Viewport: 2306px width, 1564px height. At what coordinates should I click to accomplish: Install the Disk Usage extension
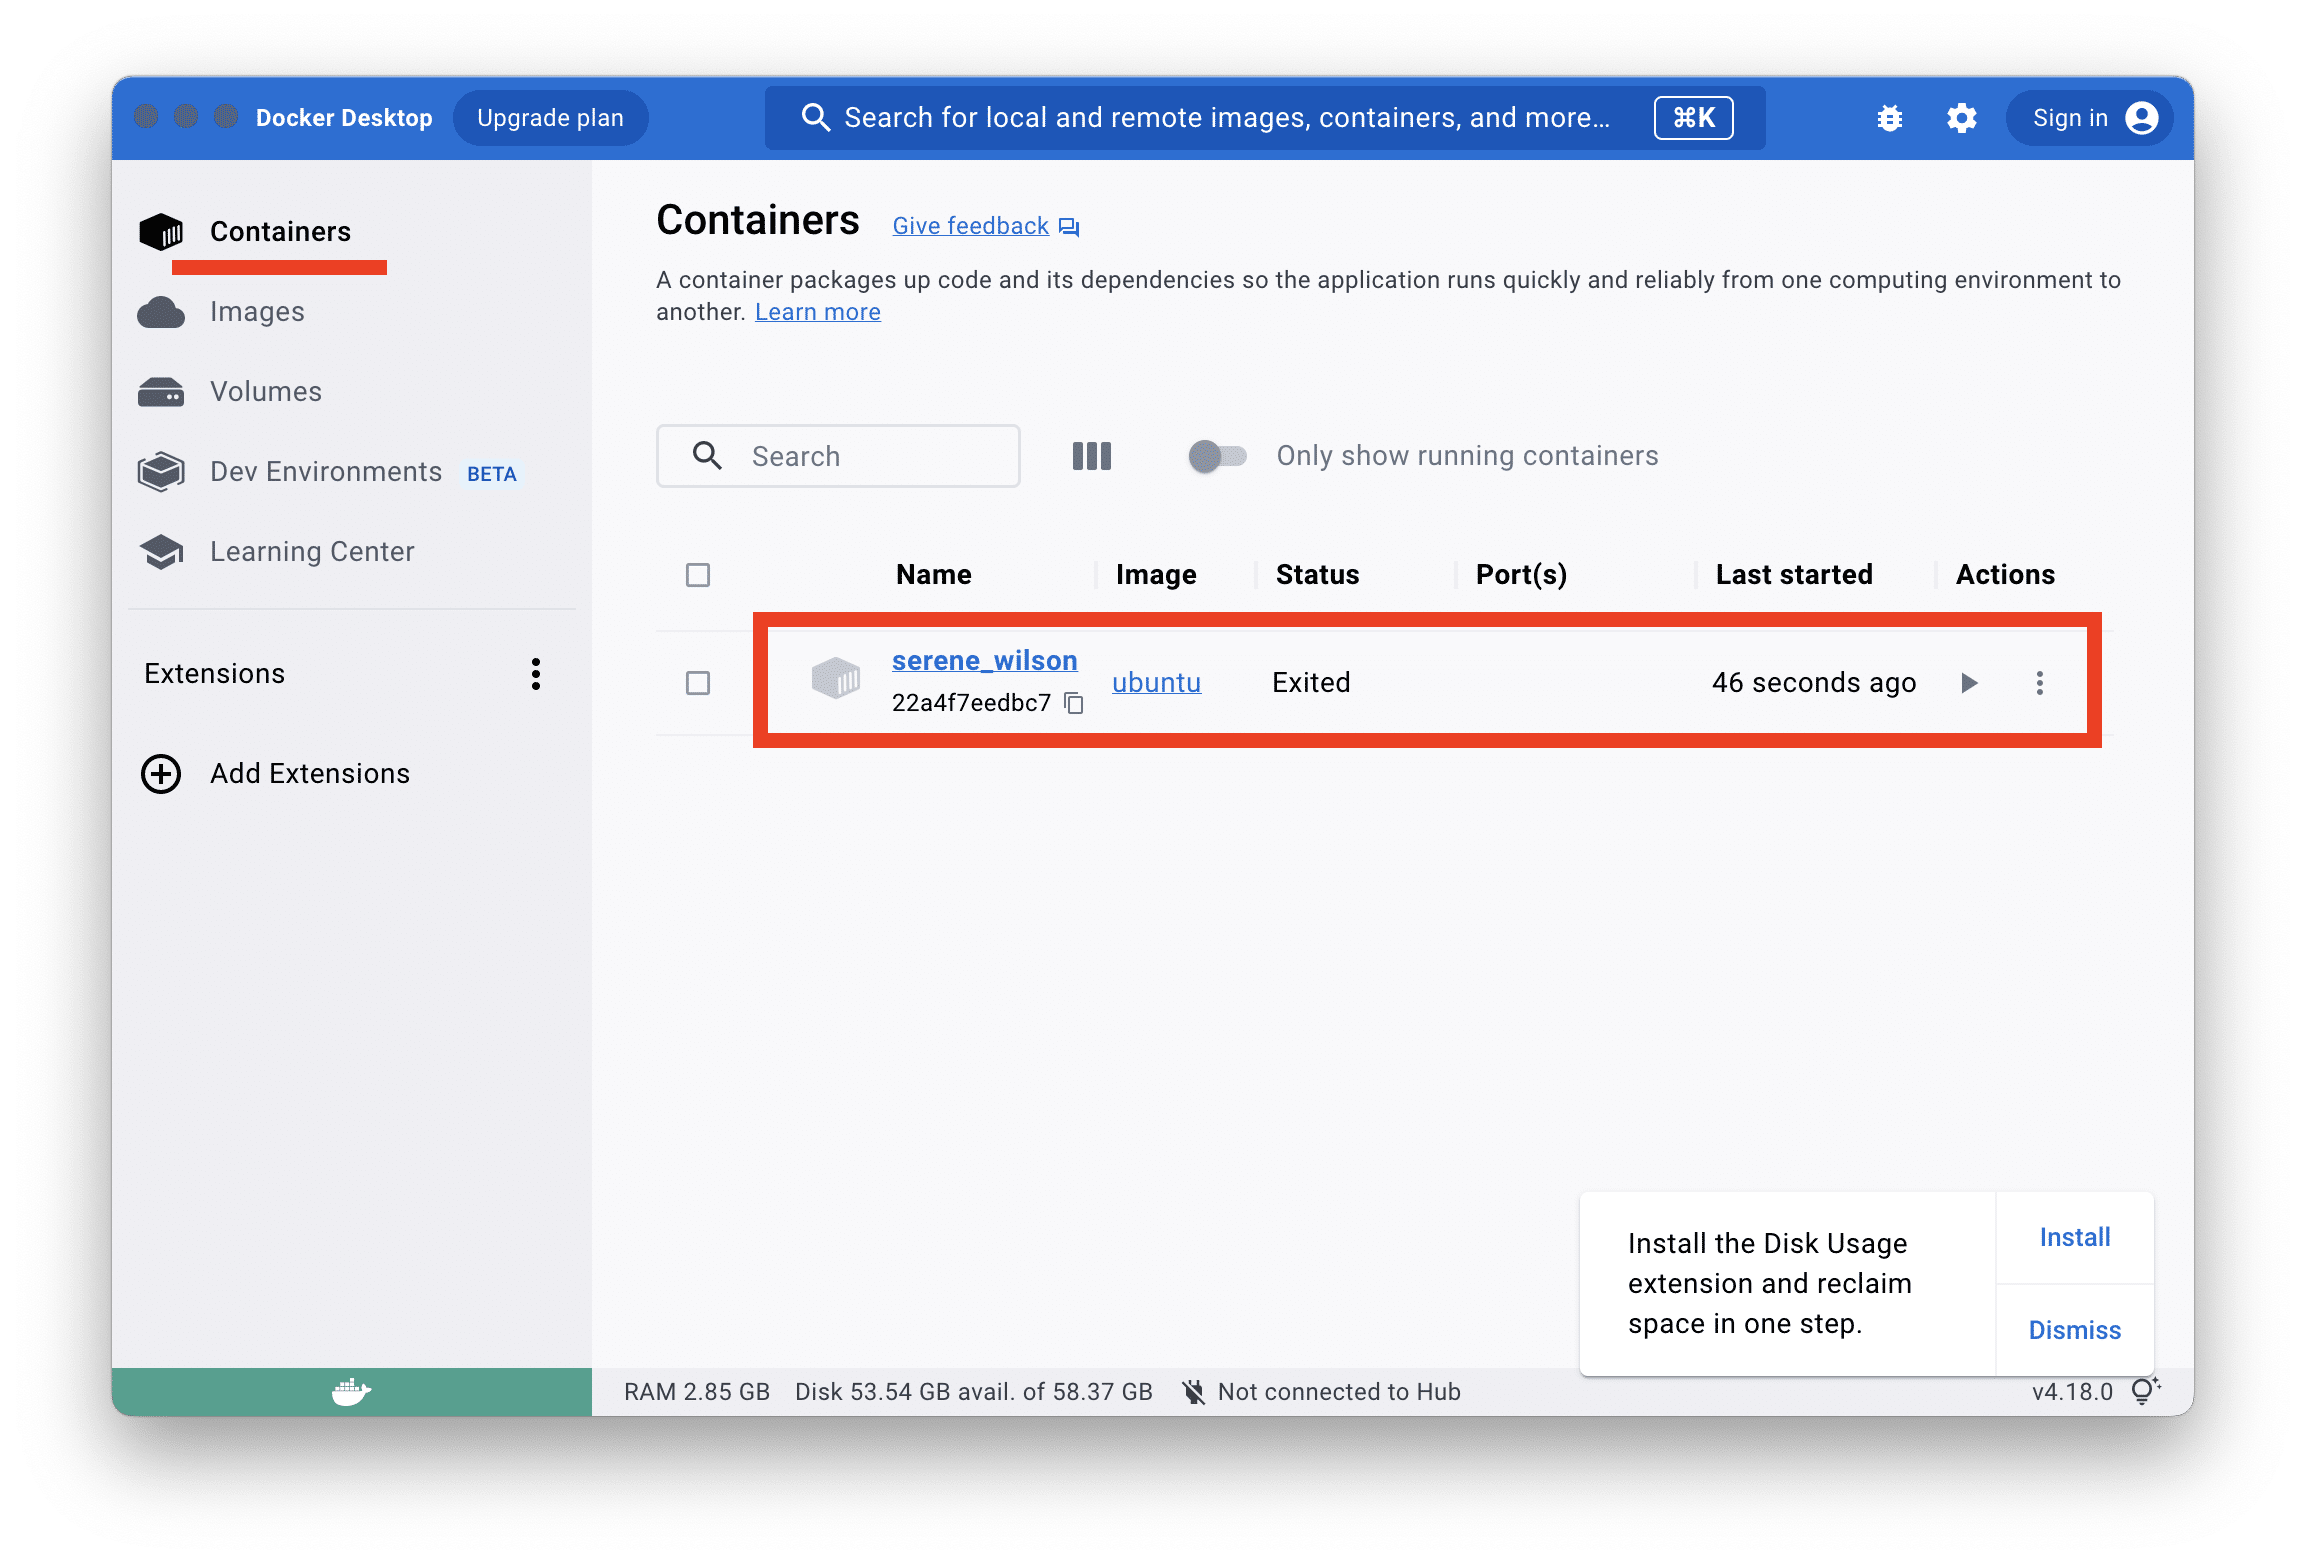[2075, 1238]
